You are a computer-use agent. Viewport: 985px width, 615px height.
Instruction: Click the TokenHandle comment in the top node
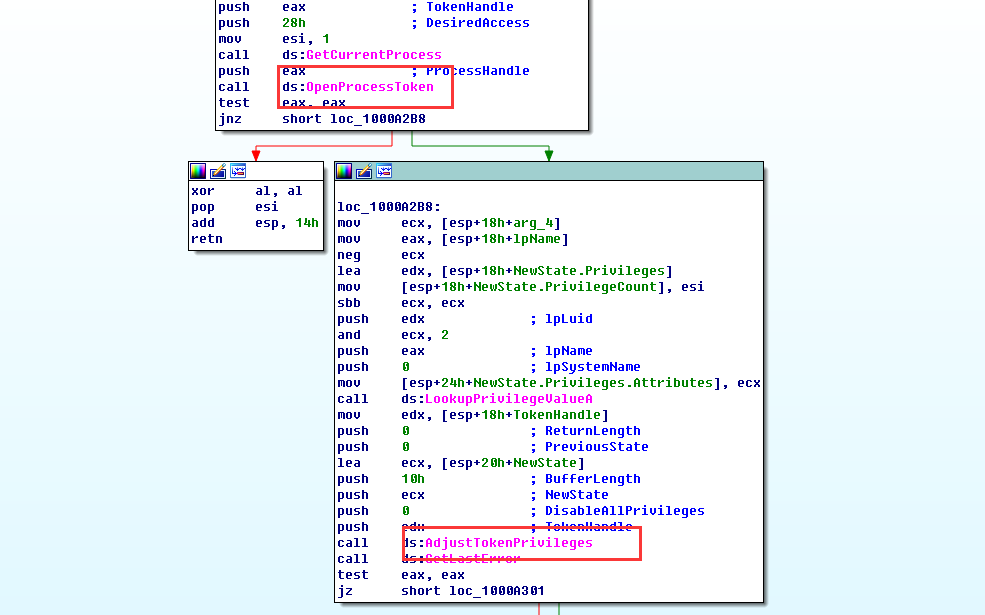pyautogui.click(x=470, y=7)
